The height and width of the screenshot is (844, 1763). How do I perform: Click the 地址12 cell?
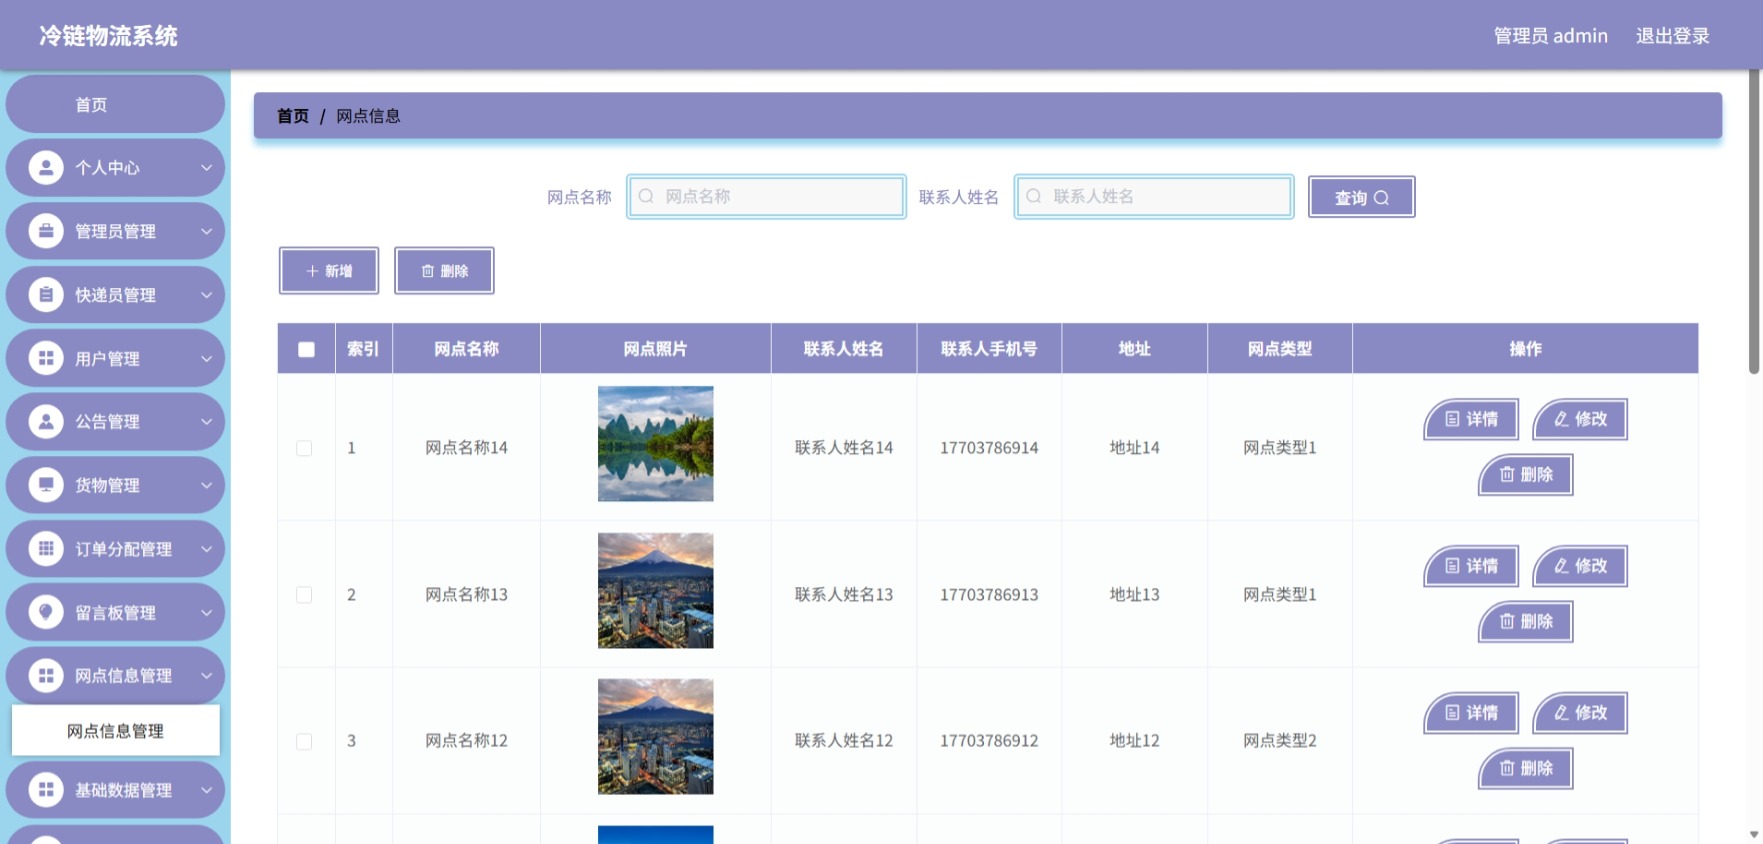coord(1134,741)
